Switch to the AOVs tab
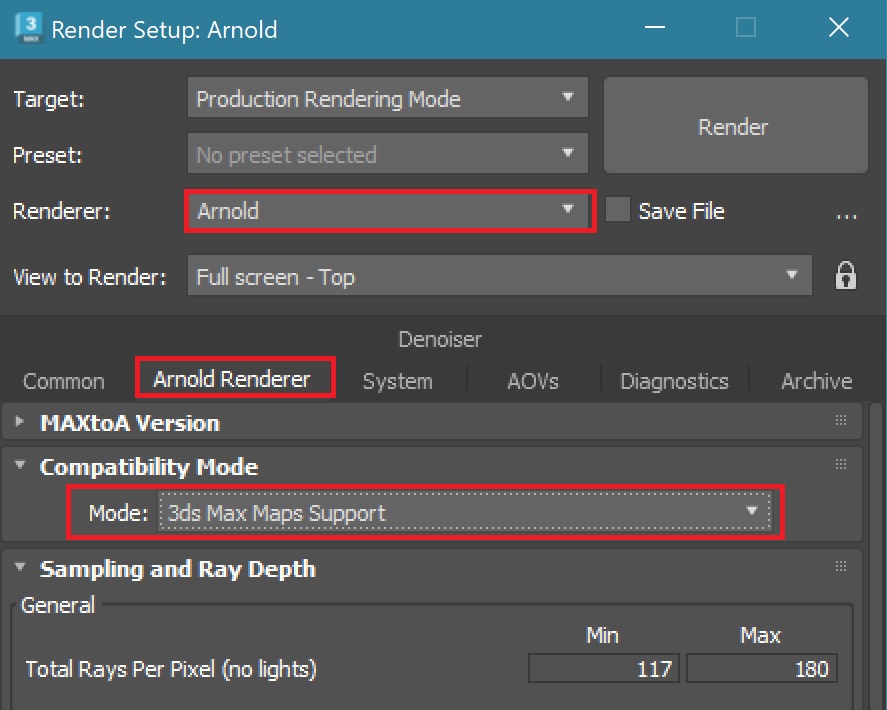887x710 pixels. [532, 381]
